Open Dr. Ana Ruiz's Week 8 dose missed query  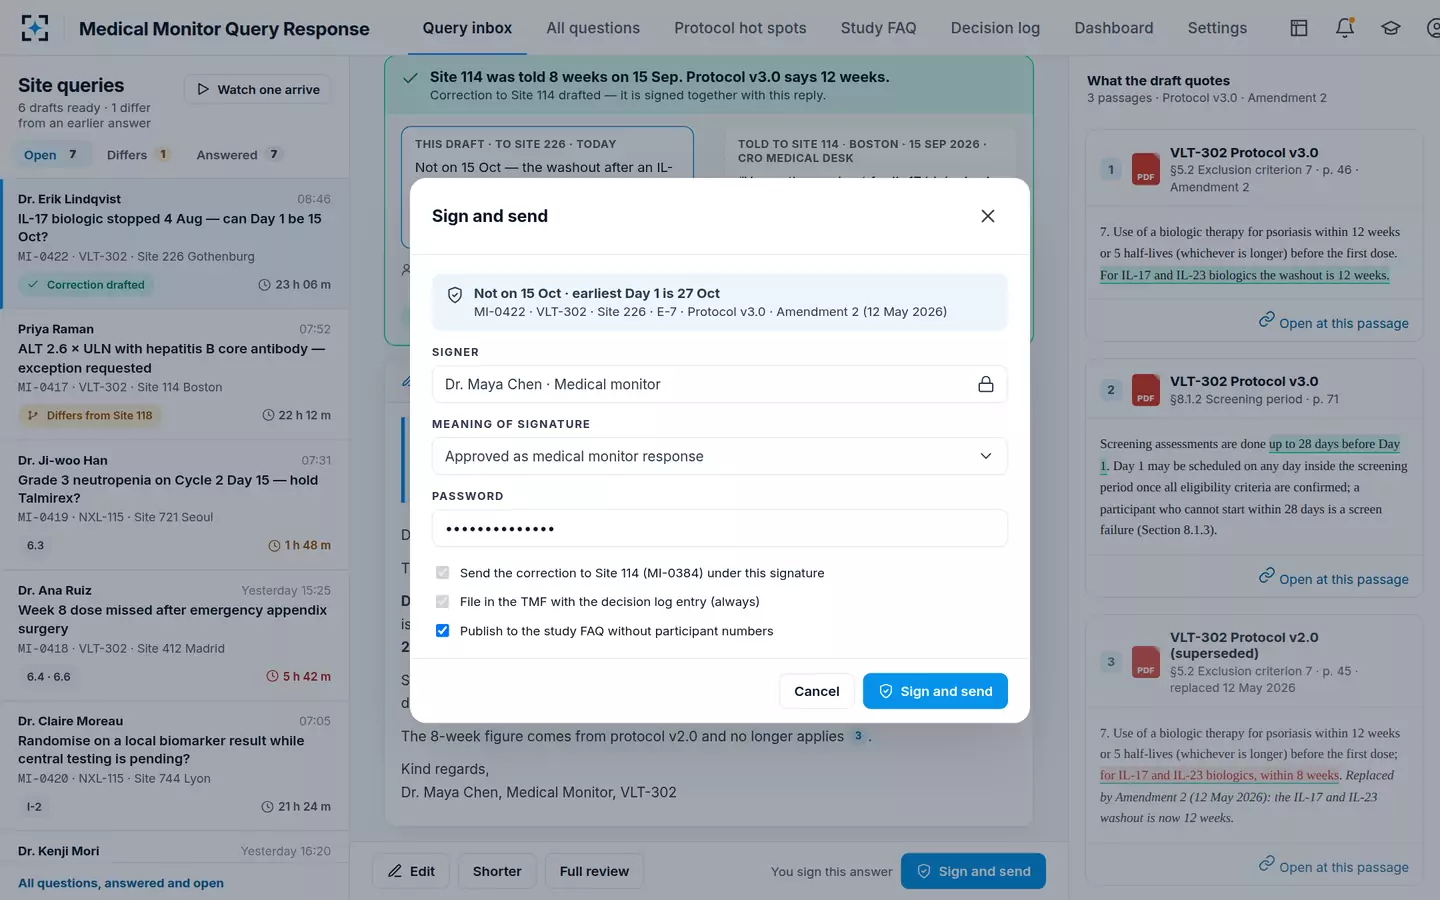coord(175,635)
